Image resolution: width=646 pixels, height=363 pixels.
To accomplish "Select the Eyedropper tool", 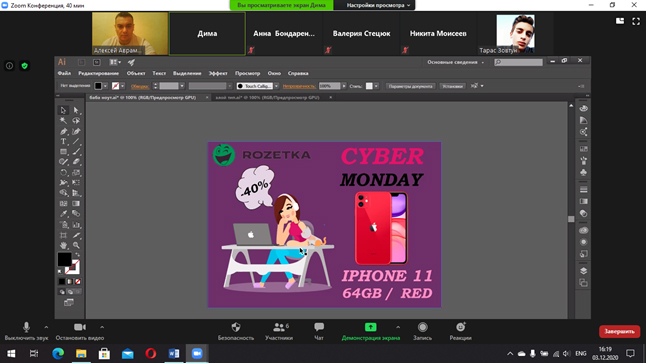I will (63, 214).
